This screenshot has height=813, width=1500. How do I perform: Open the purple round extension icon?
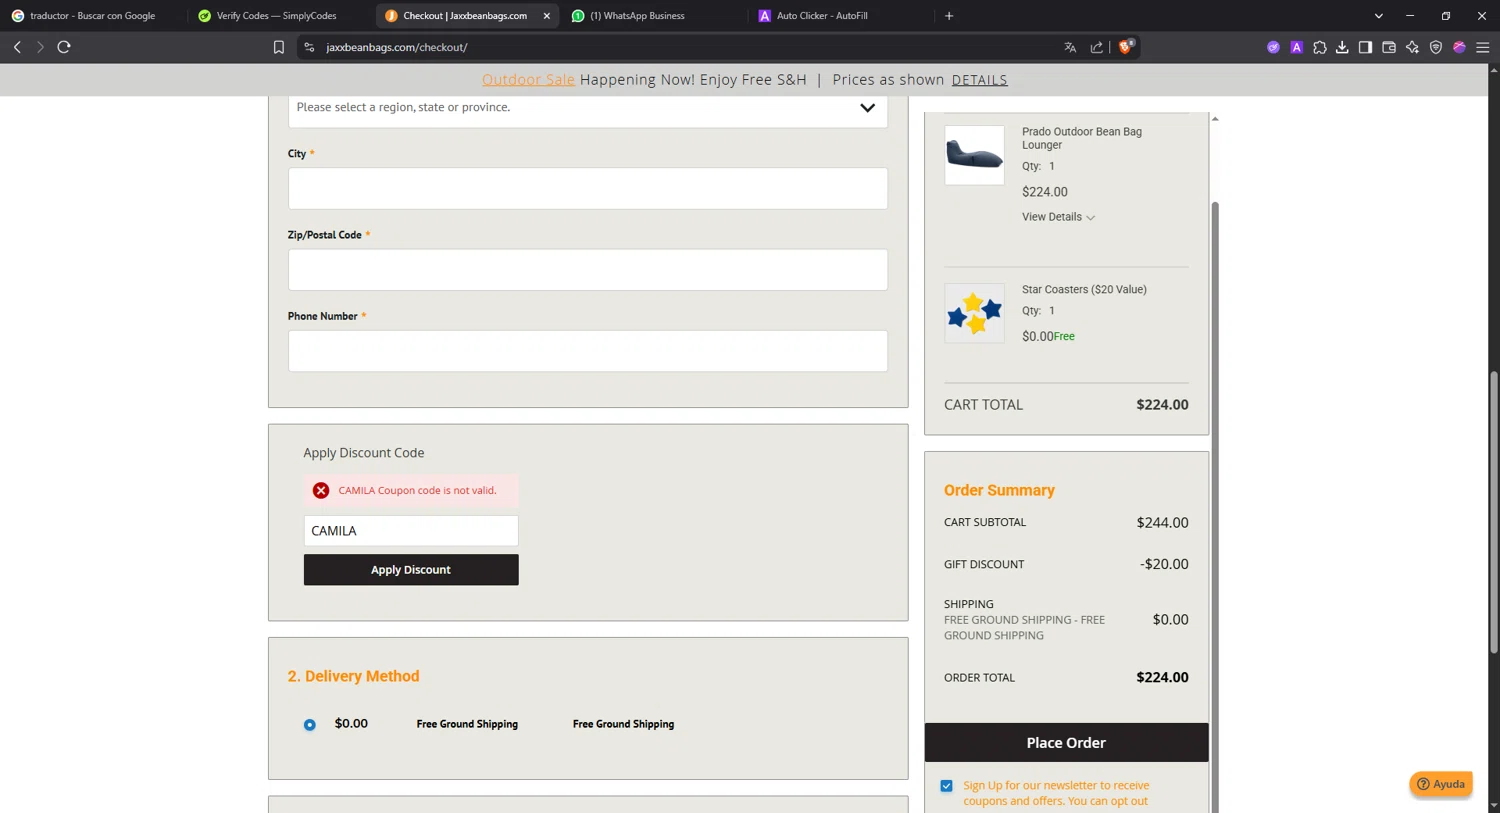point(1273,47)
